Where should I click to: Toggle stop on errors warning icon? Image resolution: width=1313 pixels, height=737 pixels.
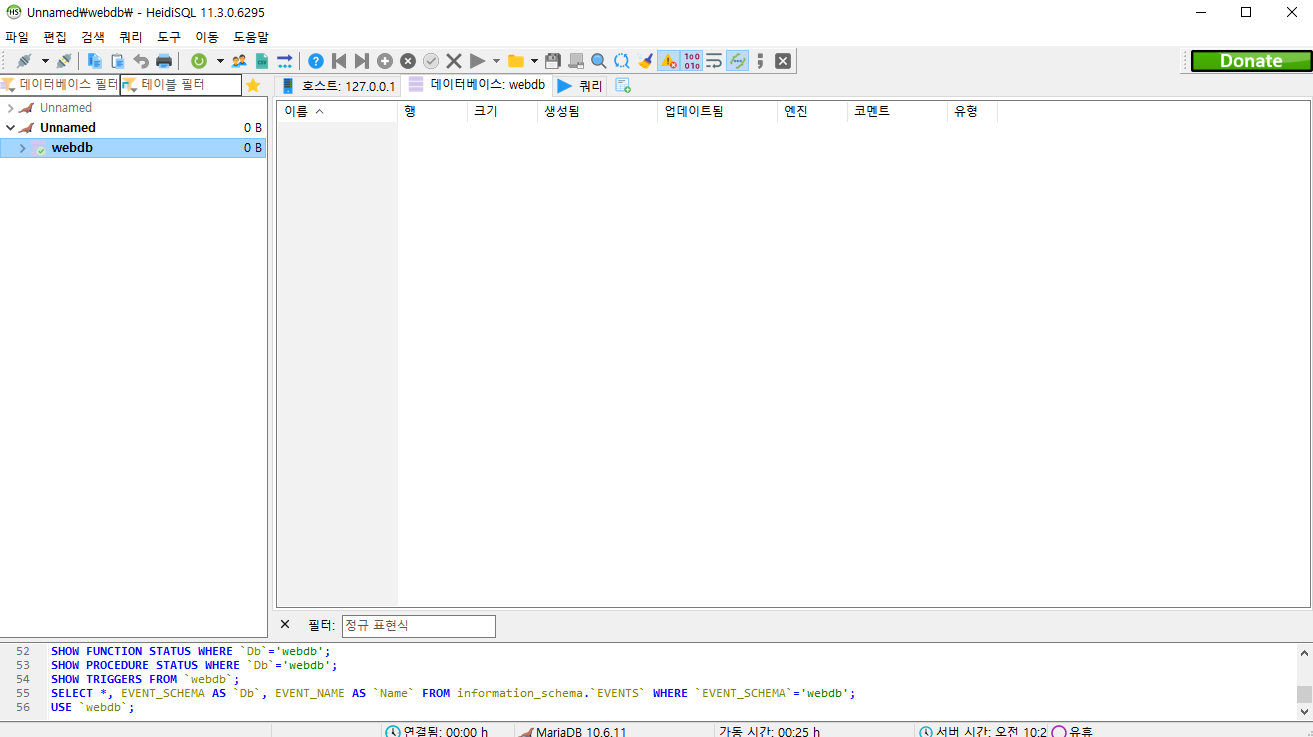(668, 61)
